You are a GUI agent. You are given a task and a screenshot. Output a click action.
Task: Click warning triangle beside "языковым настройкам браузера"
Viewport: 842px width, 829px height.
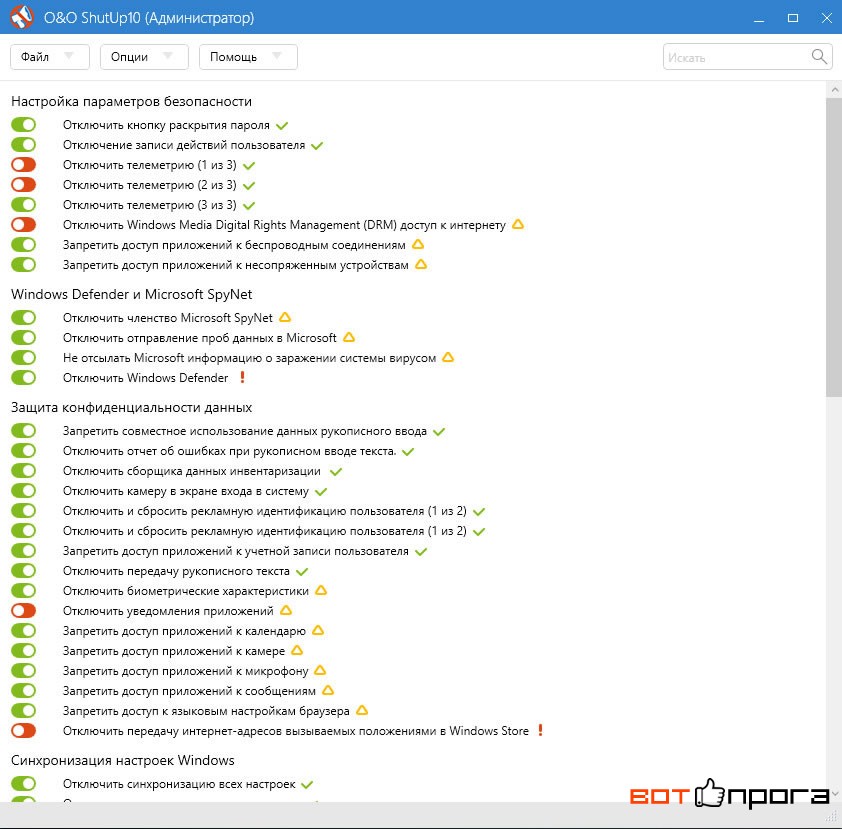[x=362, y=710]
